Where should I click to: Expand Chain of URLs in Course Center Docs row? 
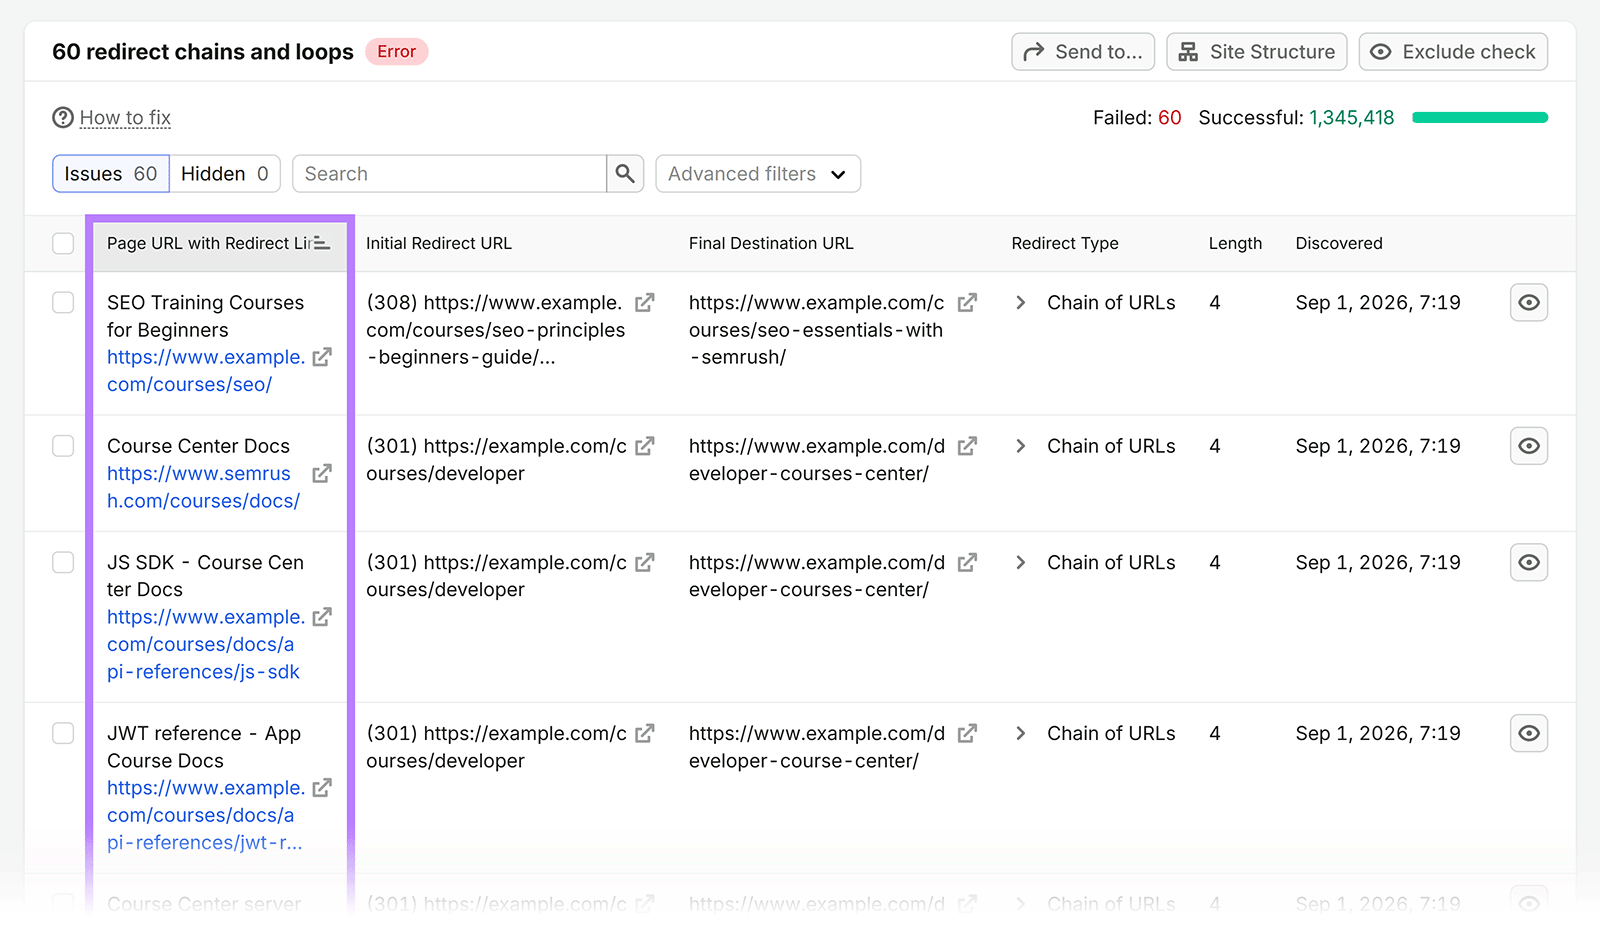click(x=1020, y=446)
